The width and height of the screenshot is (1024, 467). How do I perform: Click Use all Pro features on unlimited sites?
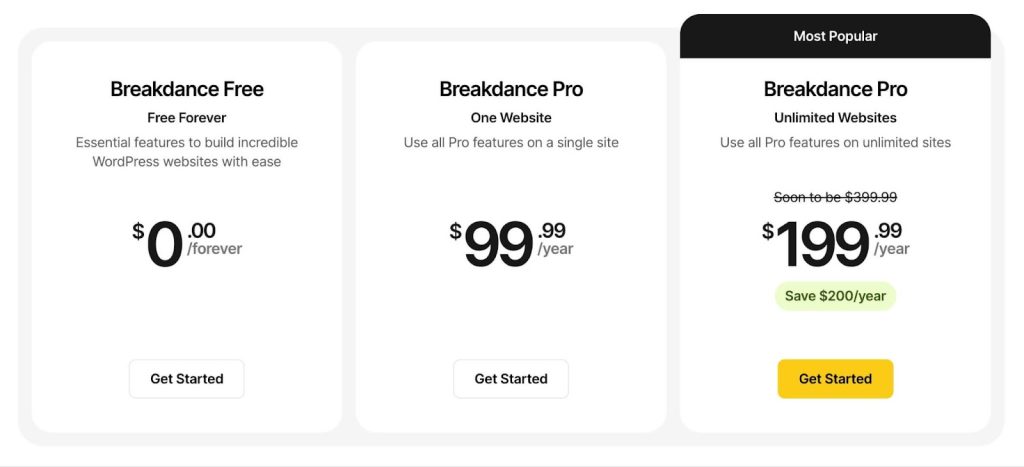[x=835, y=142]
